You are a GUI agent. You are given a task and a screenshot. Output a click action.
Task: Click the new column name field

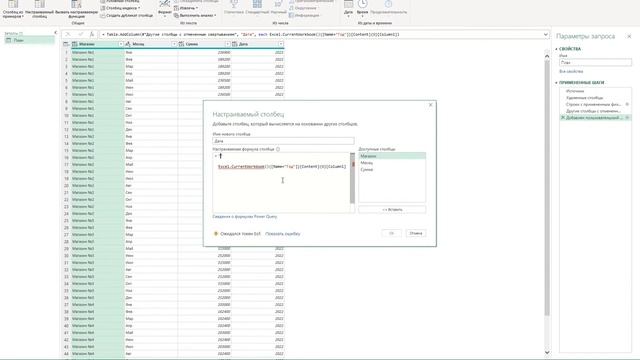(x=283, y=141)
